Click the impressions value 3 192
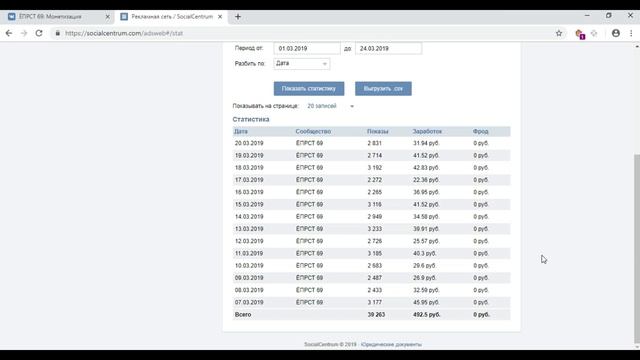 [x=375, y=168]
